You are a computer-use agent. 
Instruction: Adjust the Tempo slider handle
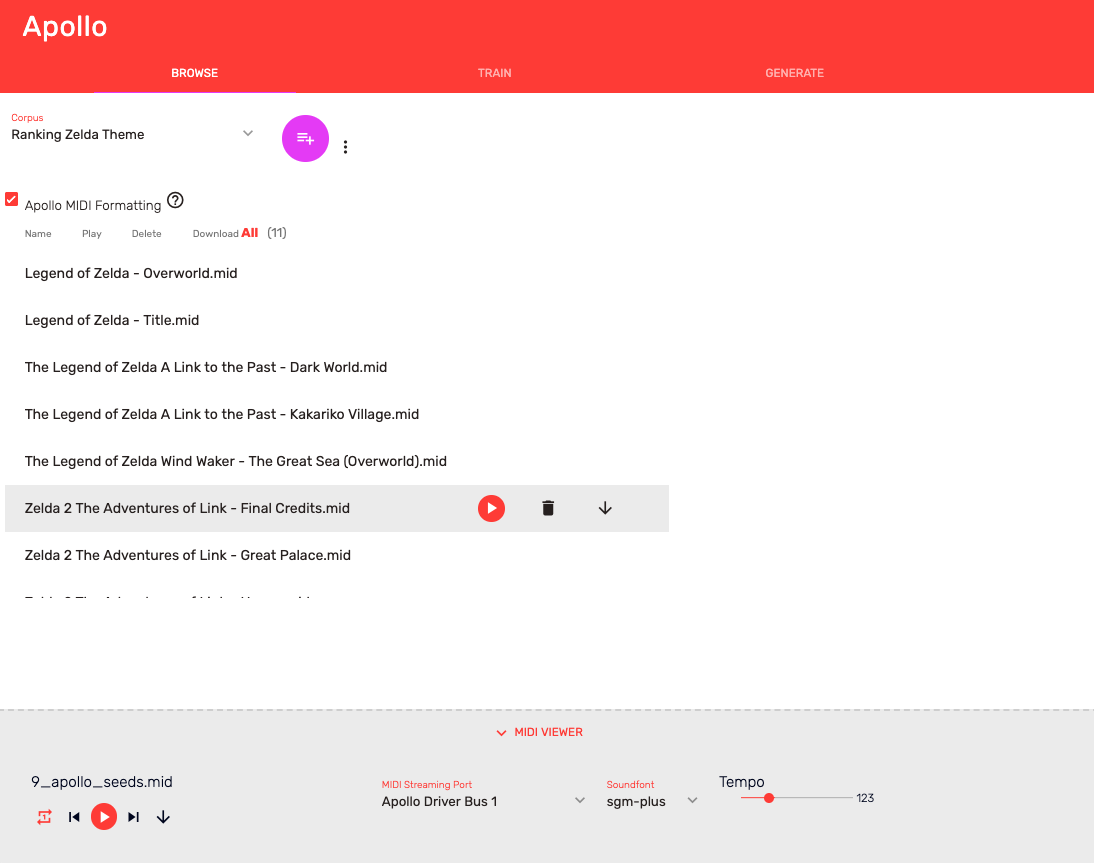pyautogui.click(x=769, y=798)
